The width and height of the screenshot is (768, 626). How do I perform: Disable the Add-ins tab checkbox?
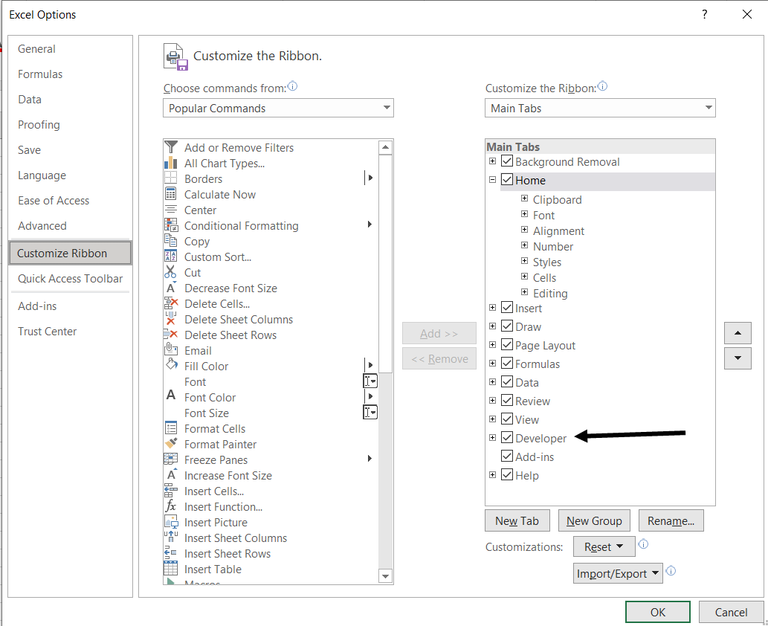coord(507,456)
